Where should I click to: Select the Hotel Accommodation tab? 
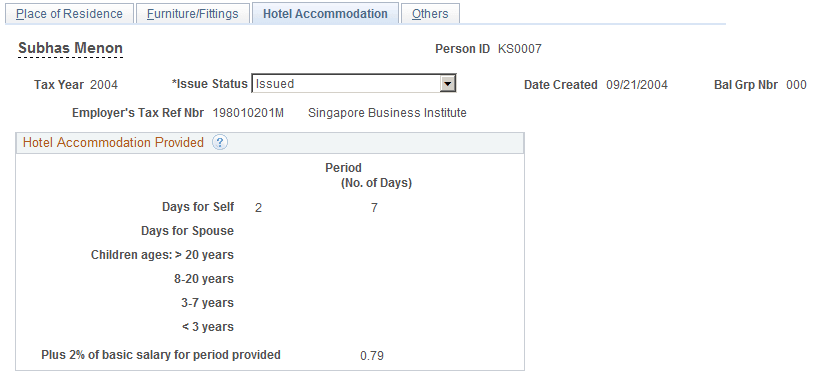click(x=325, y=14)
